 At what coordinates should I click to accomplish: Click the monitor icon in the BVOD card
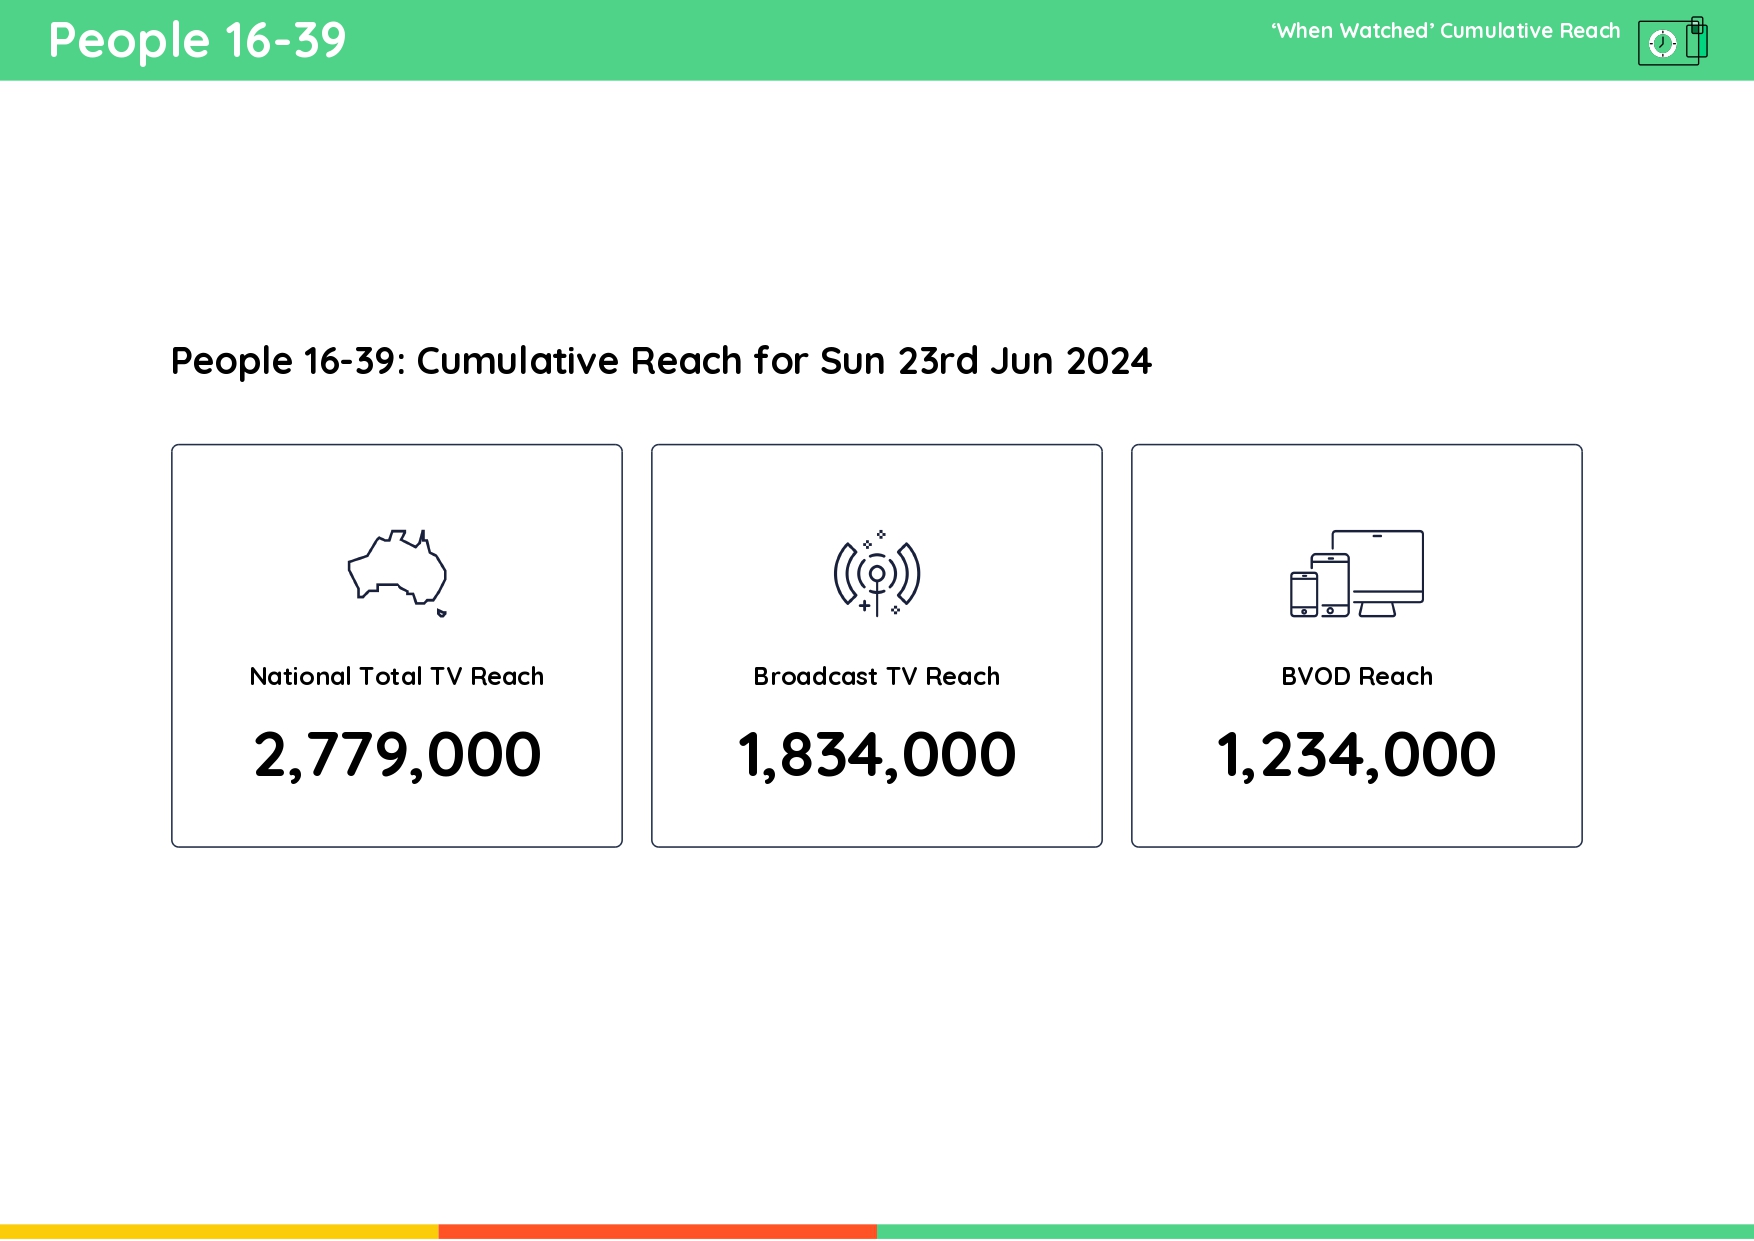pyautogui.click(x=1390, y=565)
